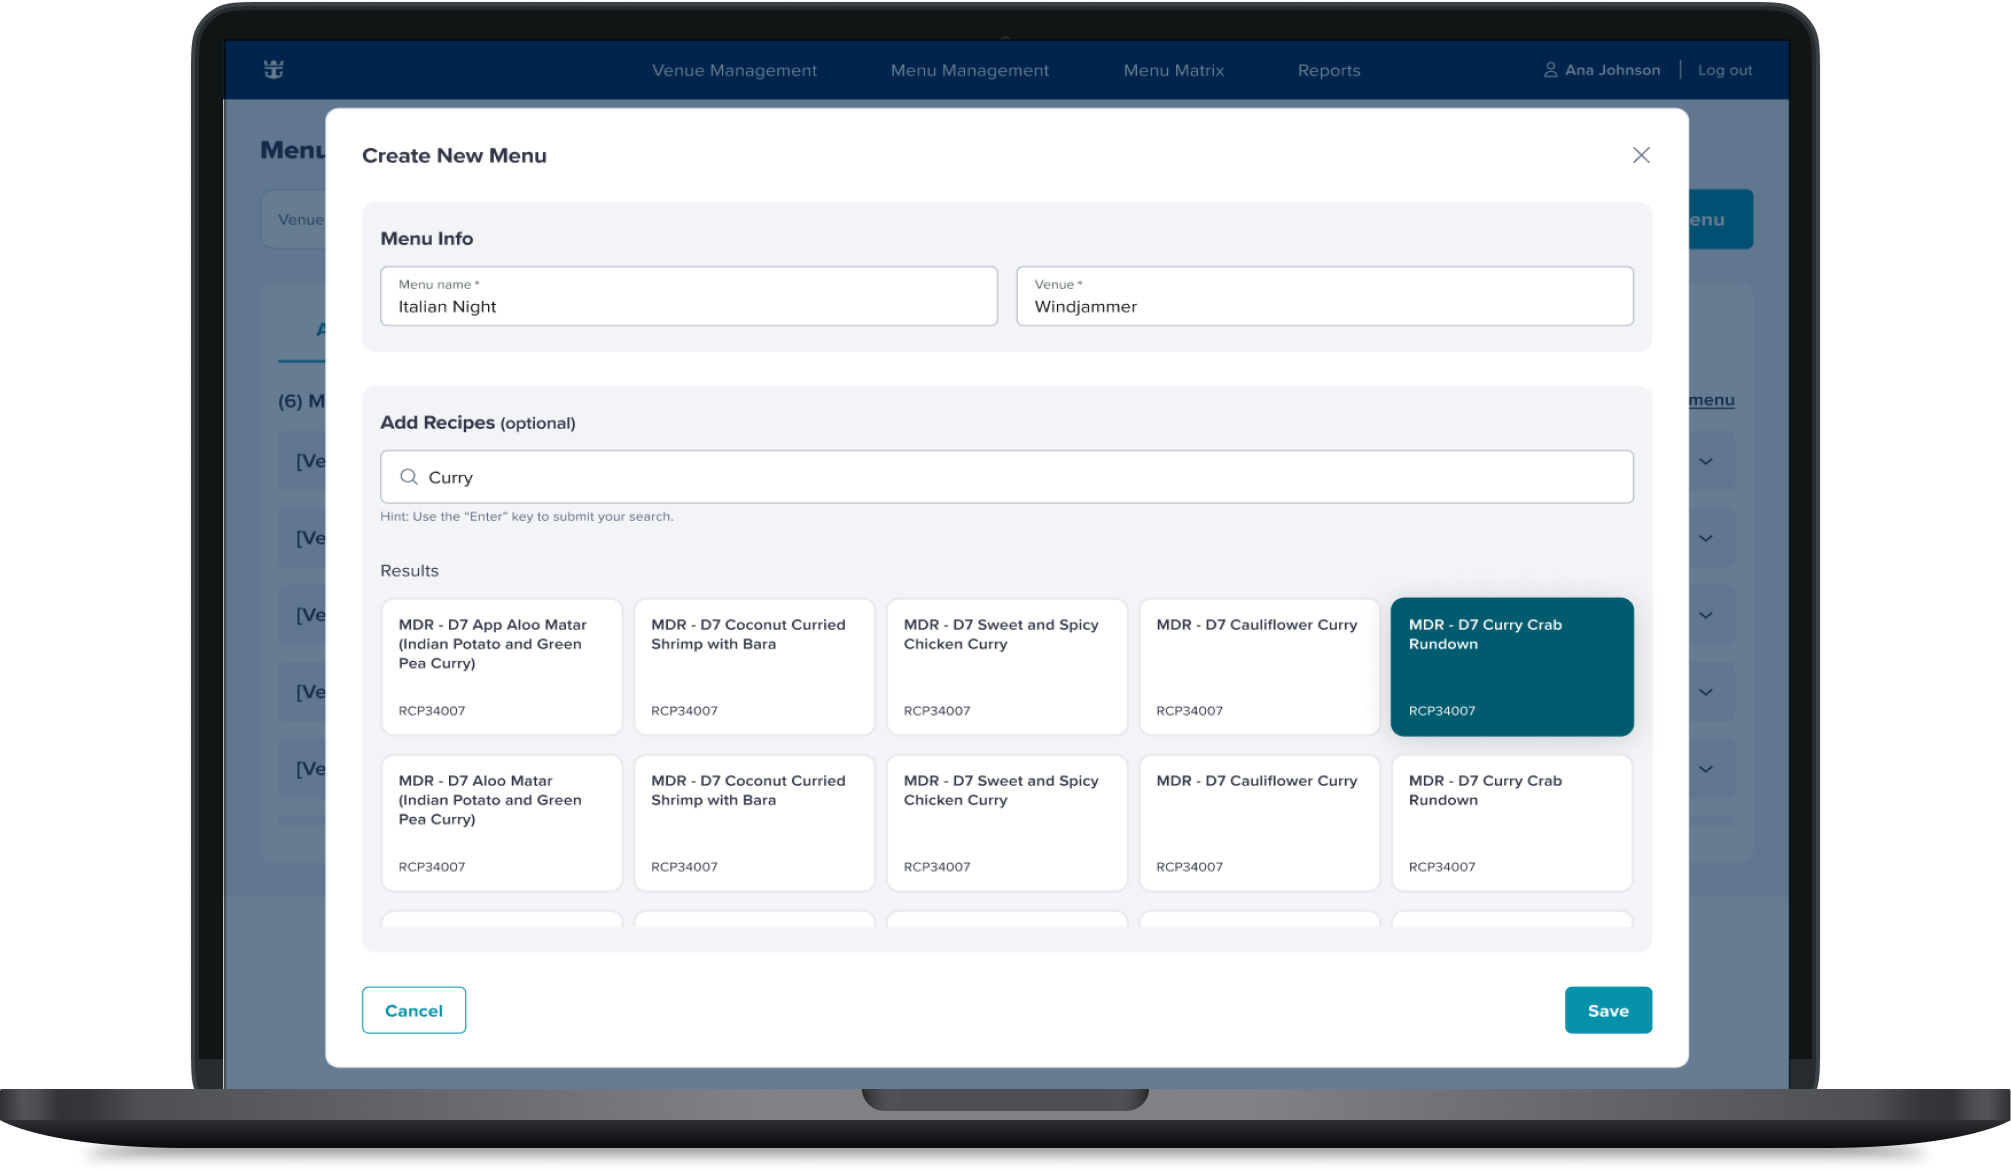Go to Menu Management tab

point(969,70)
